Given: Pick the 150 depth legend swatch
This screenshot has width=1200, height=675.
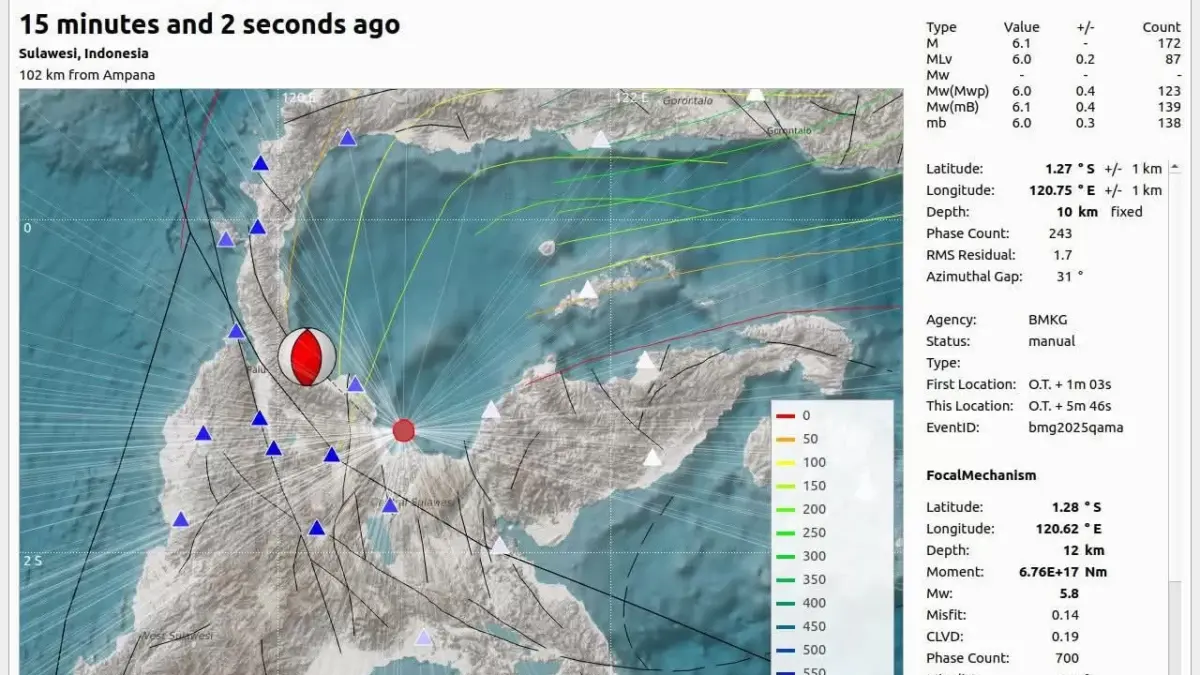Looking at the screenshot, I should coord(785,486).
